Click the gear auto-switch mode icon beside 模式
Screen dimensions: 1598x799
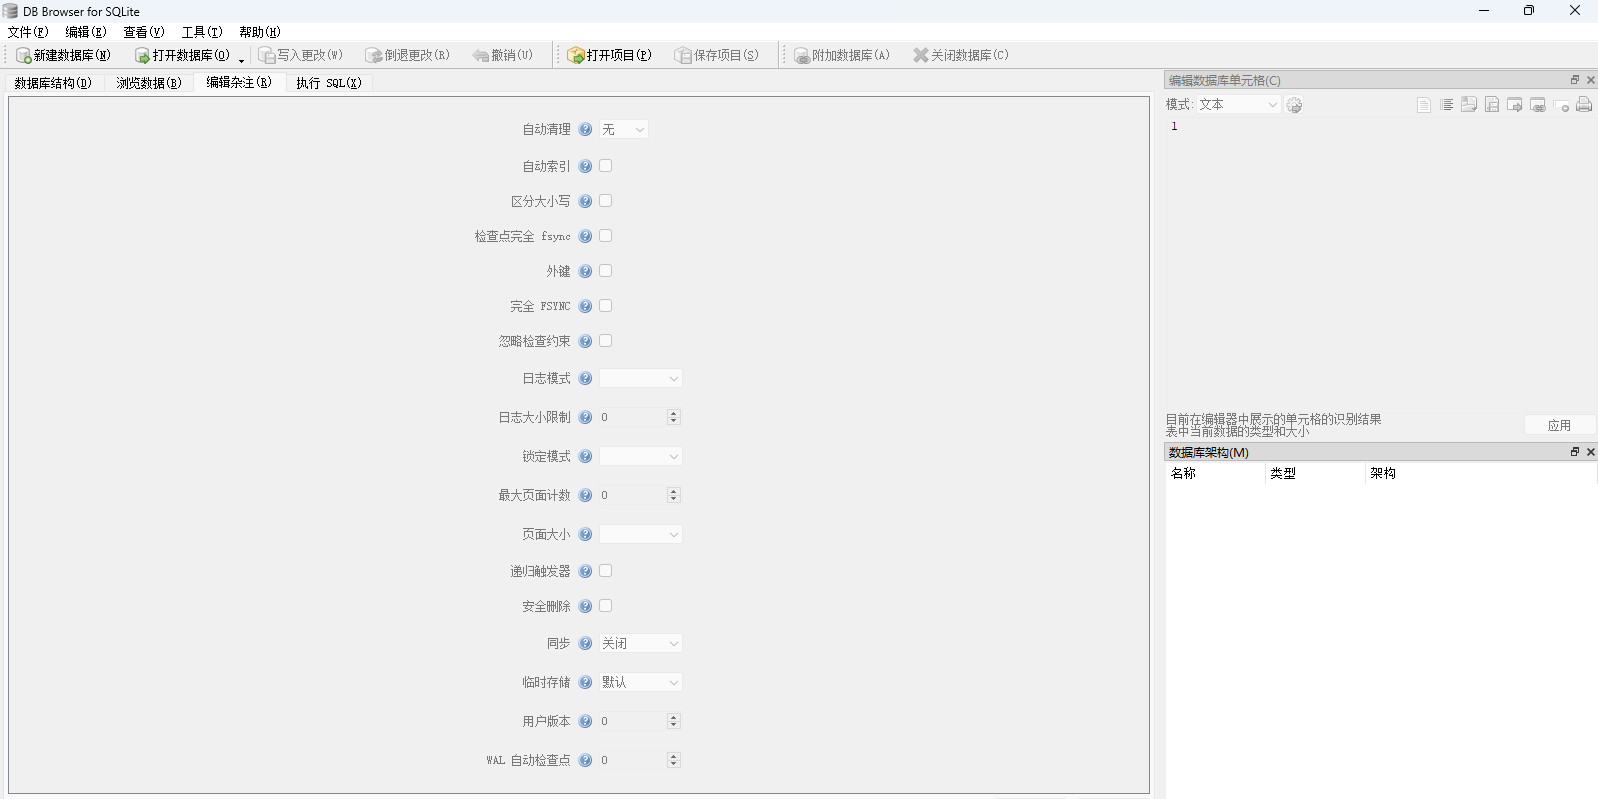pos(1294,105)
